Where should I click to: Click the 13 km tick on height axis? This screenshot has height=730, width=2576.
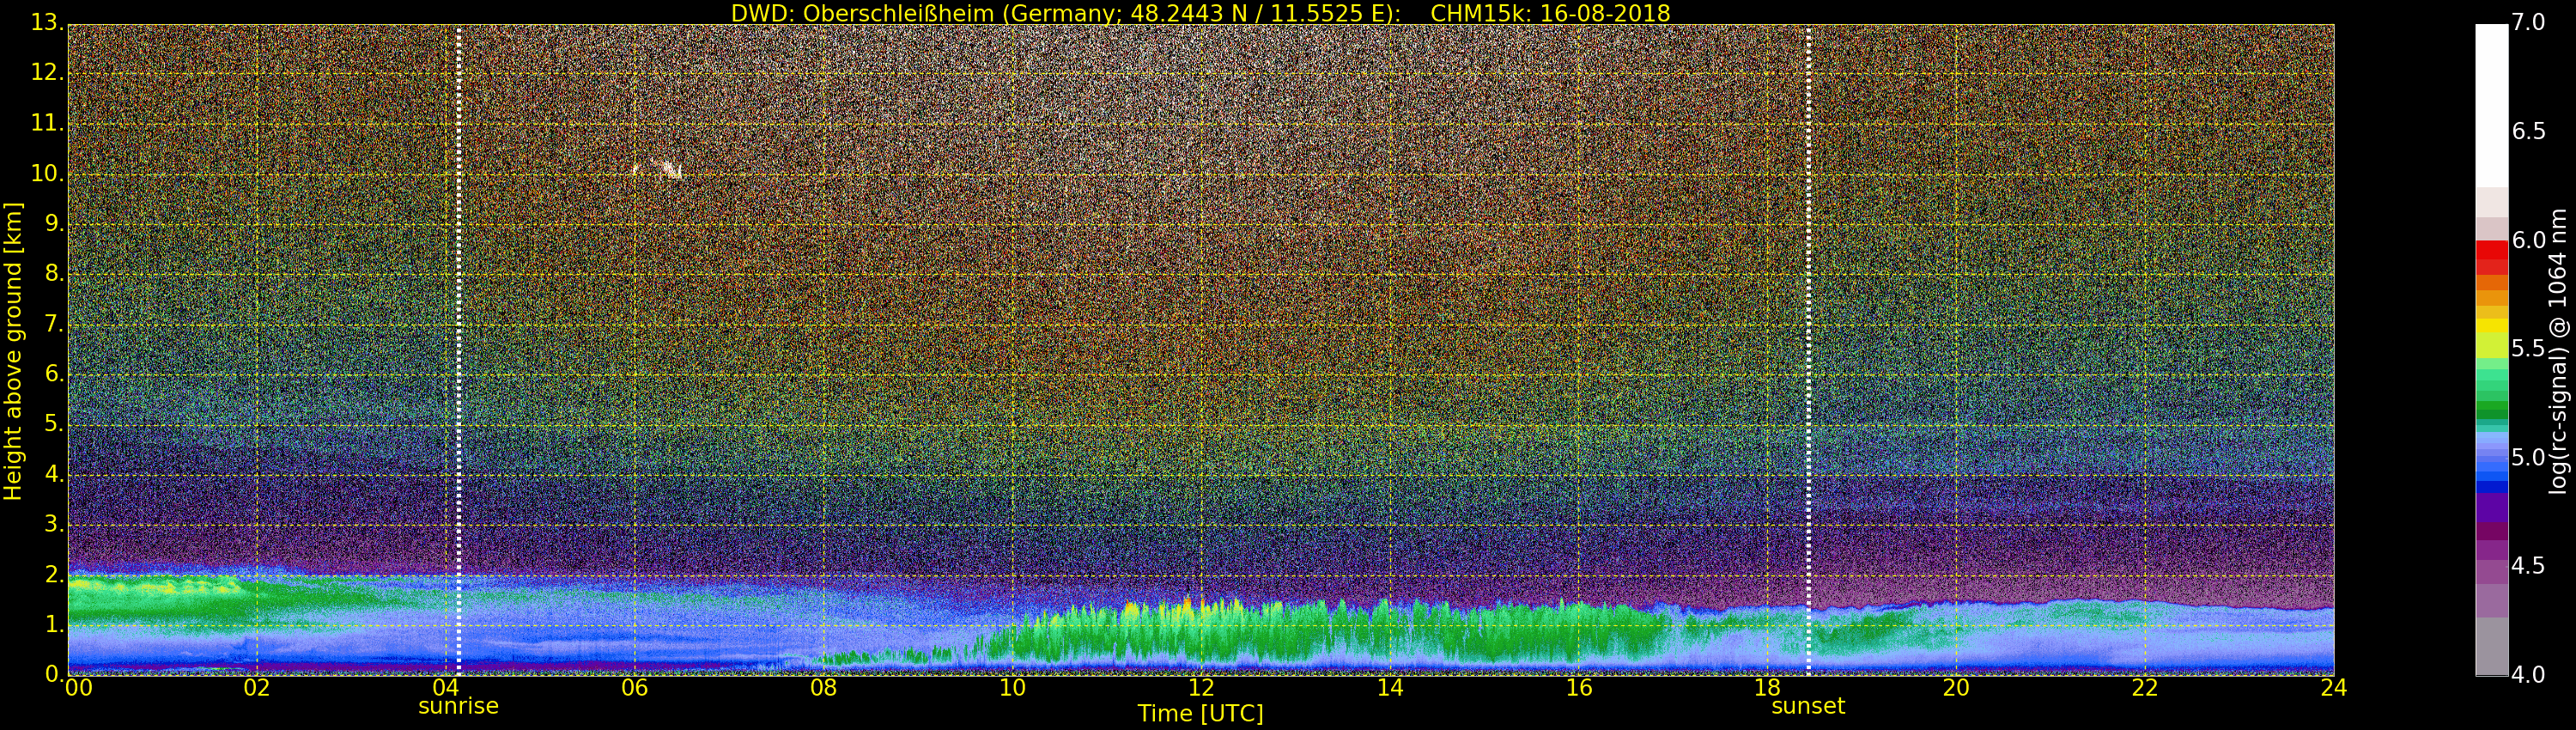pos(45,22)
